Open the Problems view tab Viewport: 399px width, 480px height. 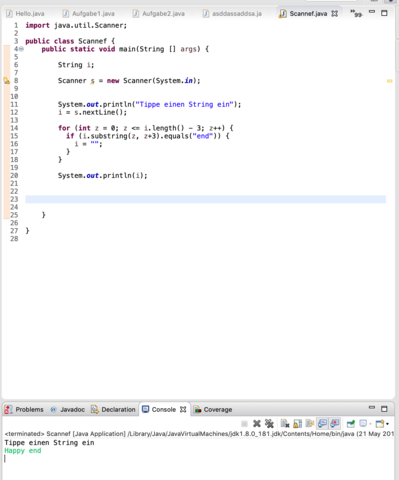(x=24, y=409)
